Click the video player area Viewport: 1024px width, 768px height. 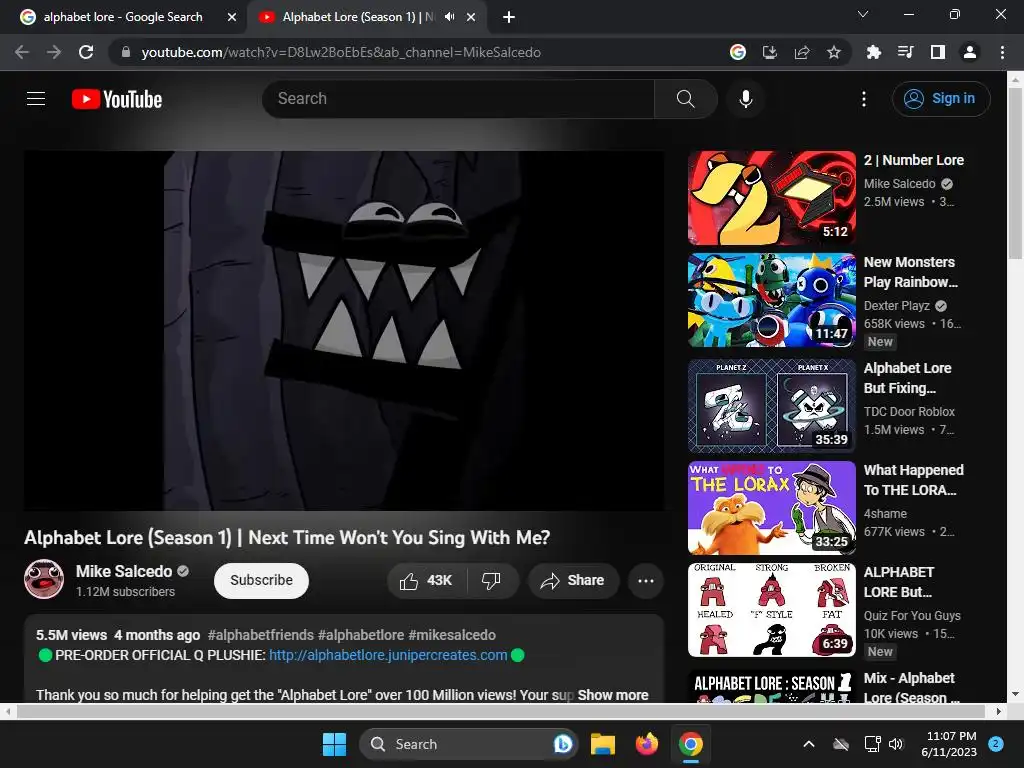click(344, 330)
